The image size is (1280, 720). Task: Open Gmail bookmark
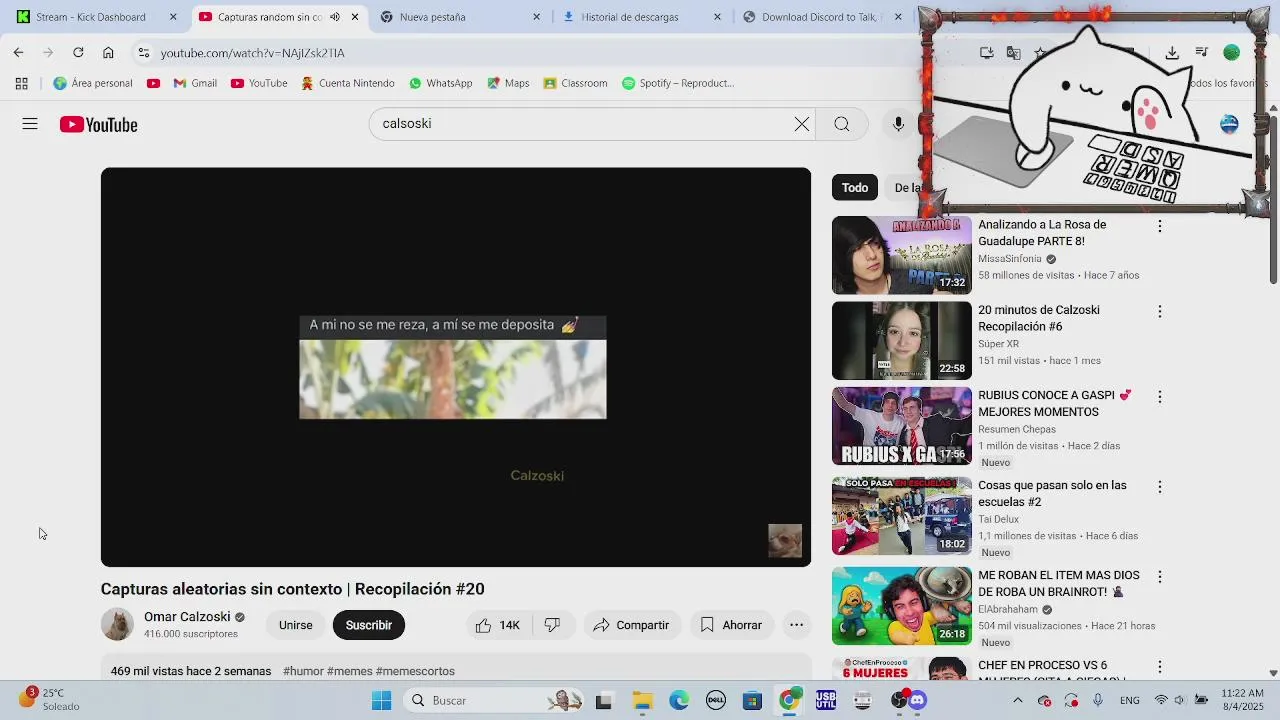pyautogui.click(x=195, y=83)
